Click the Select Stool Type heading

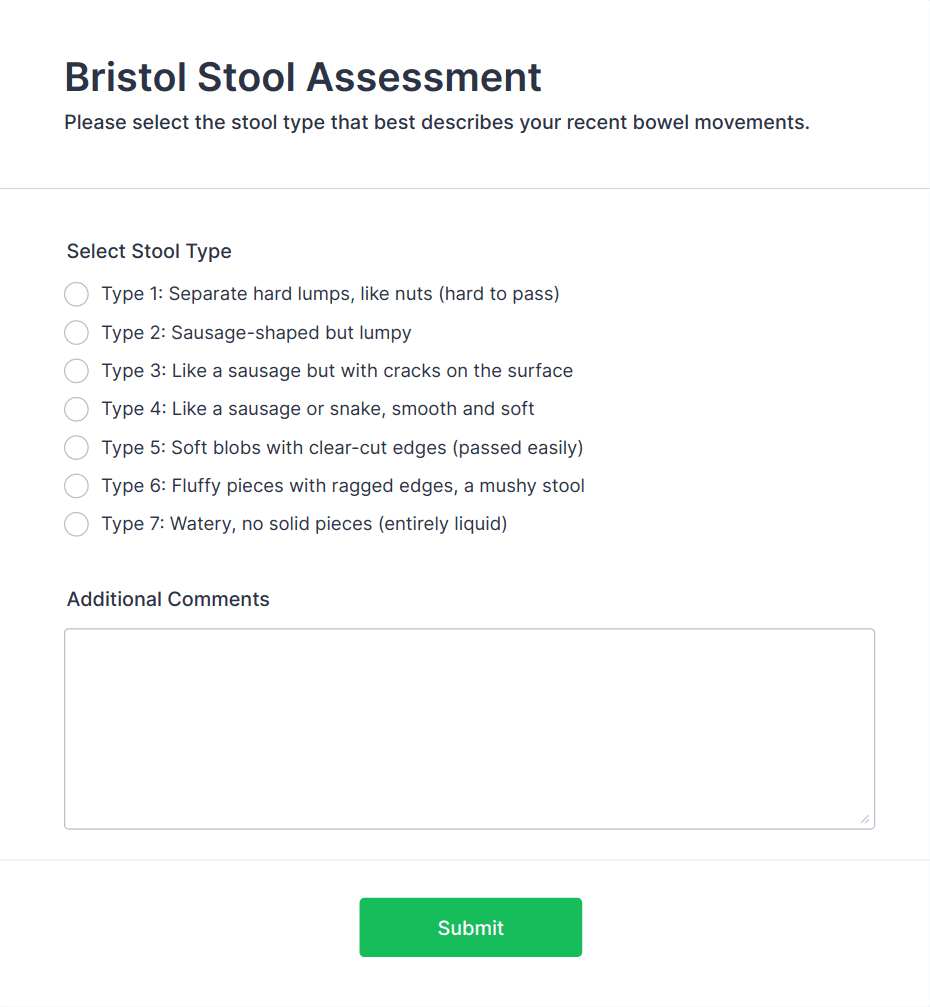tap(148, 251)
